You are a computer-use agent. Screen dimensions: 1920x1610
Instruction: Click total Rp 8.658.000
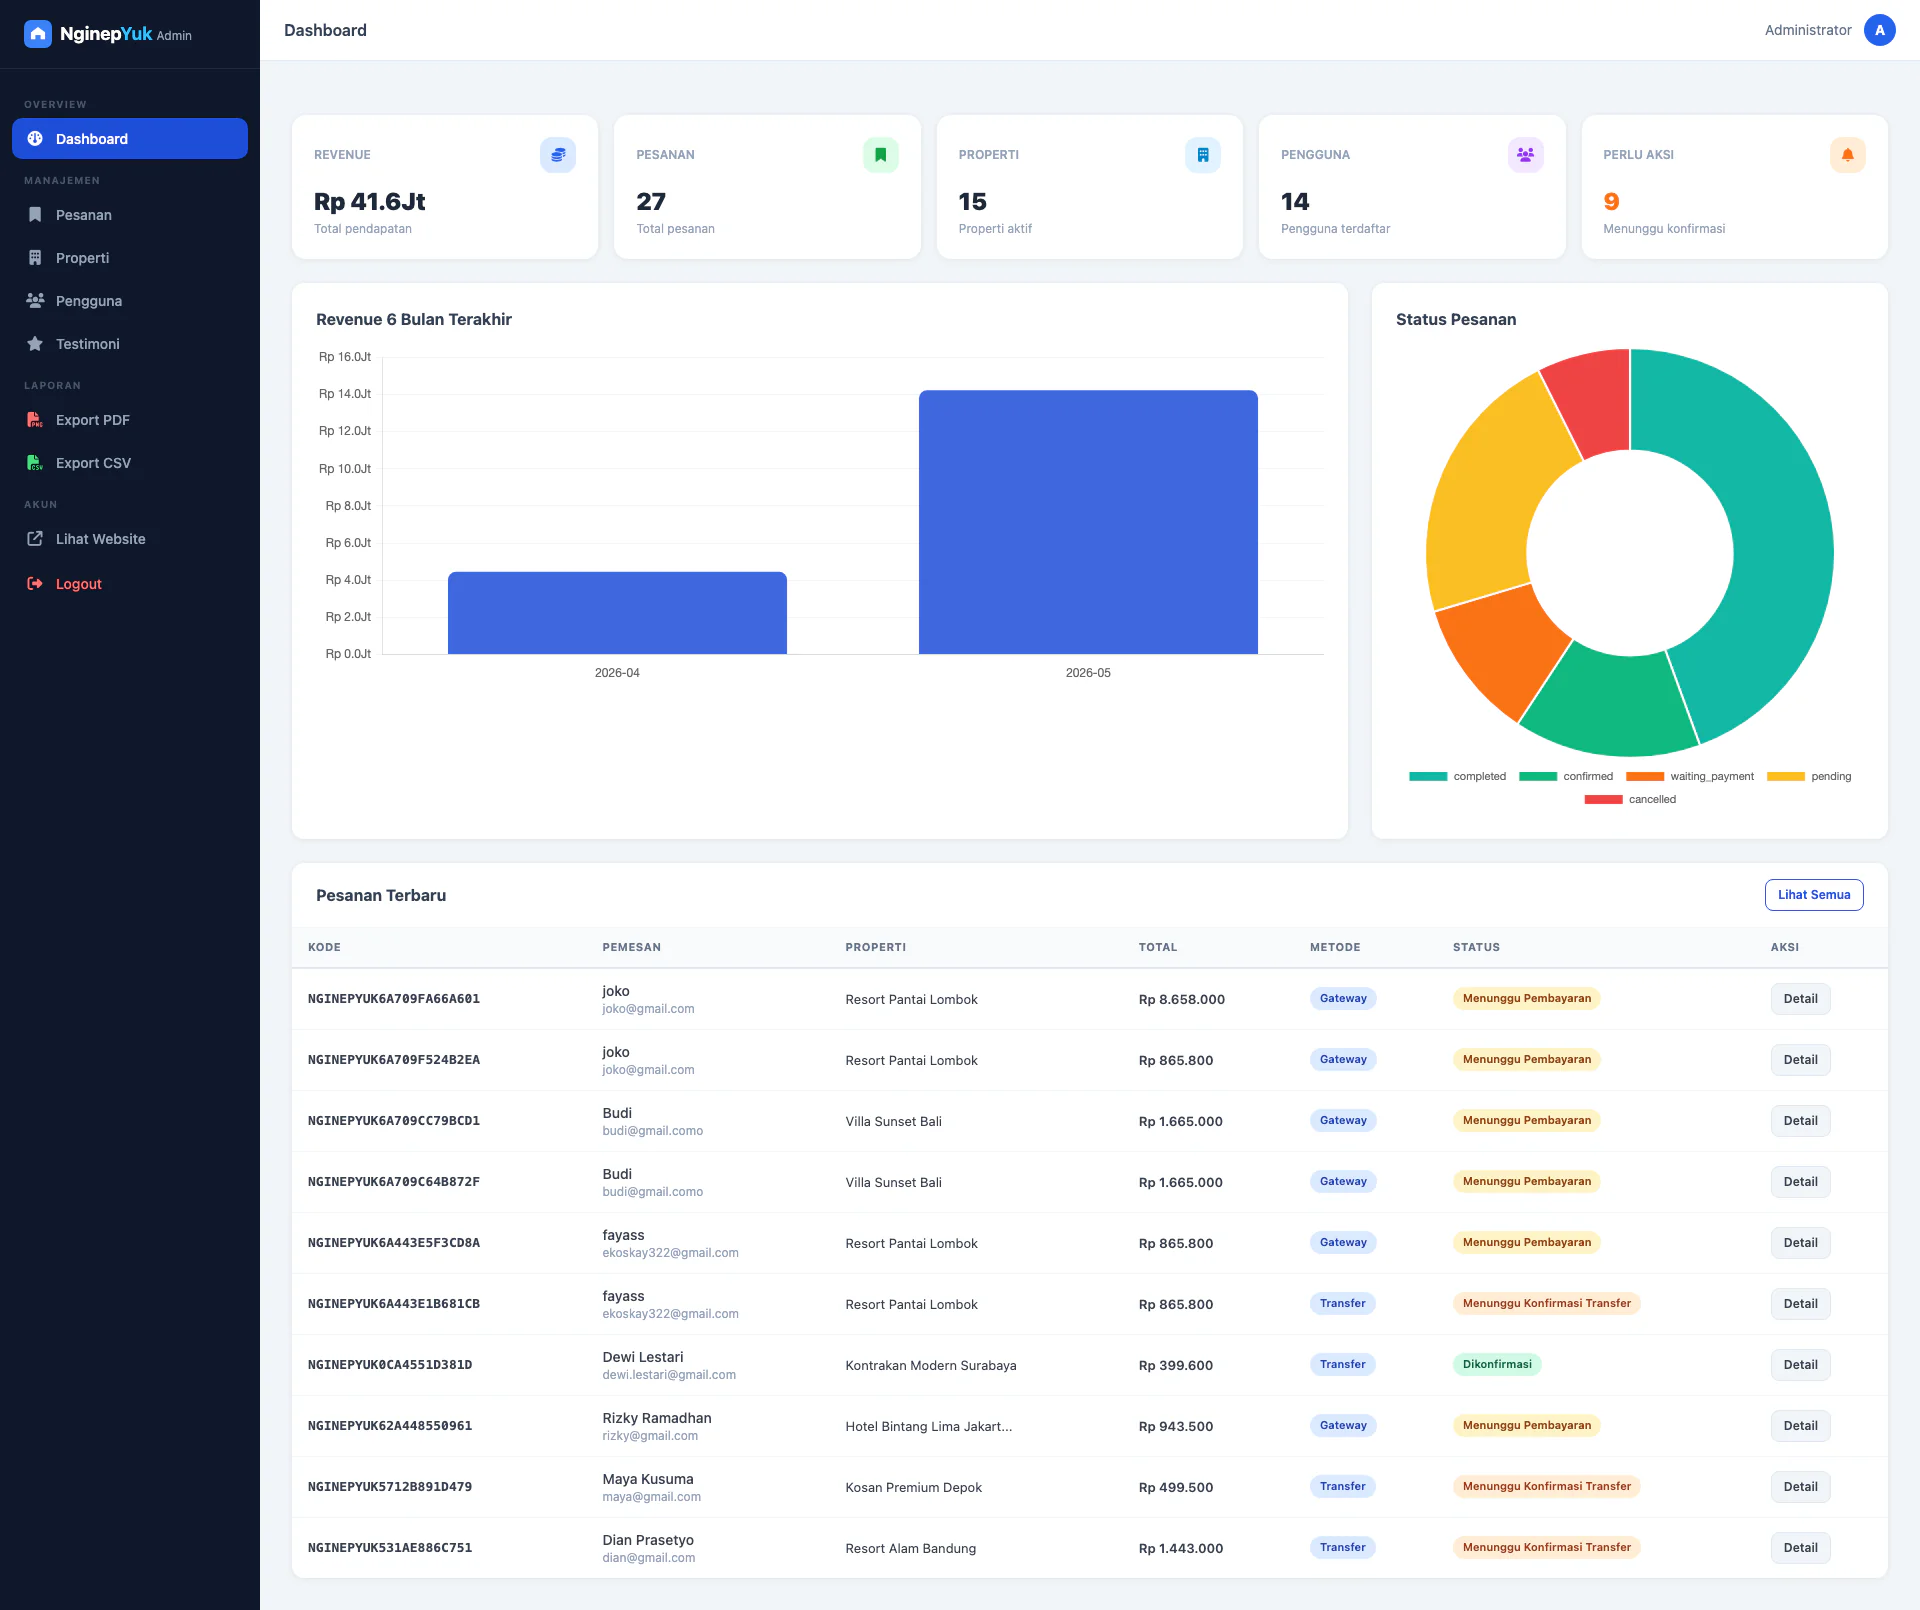[1182, 1000]
